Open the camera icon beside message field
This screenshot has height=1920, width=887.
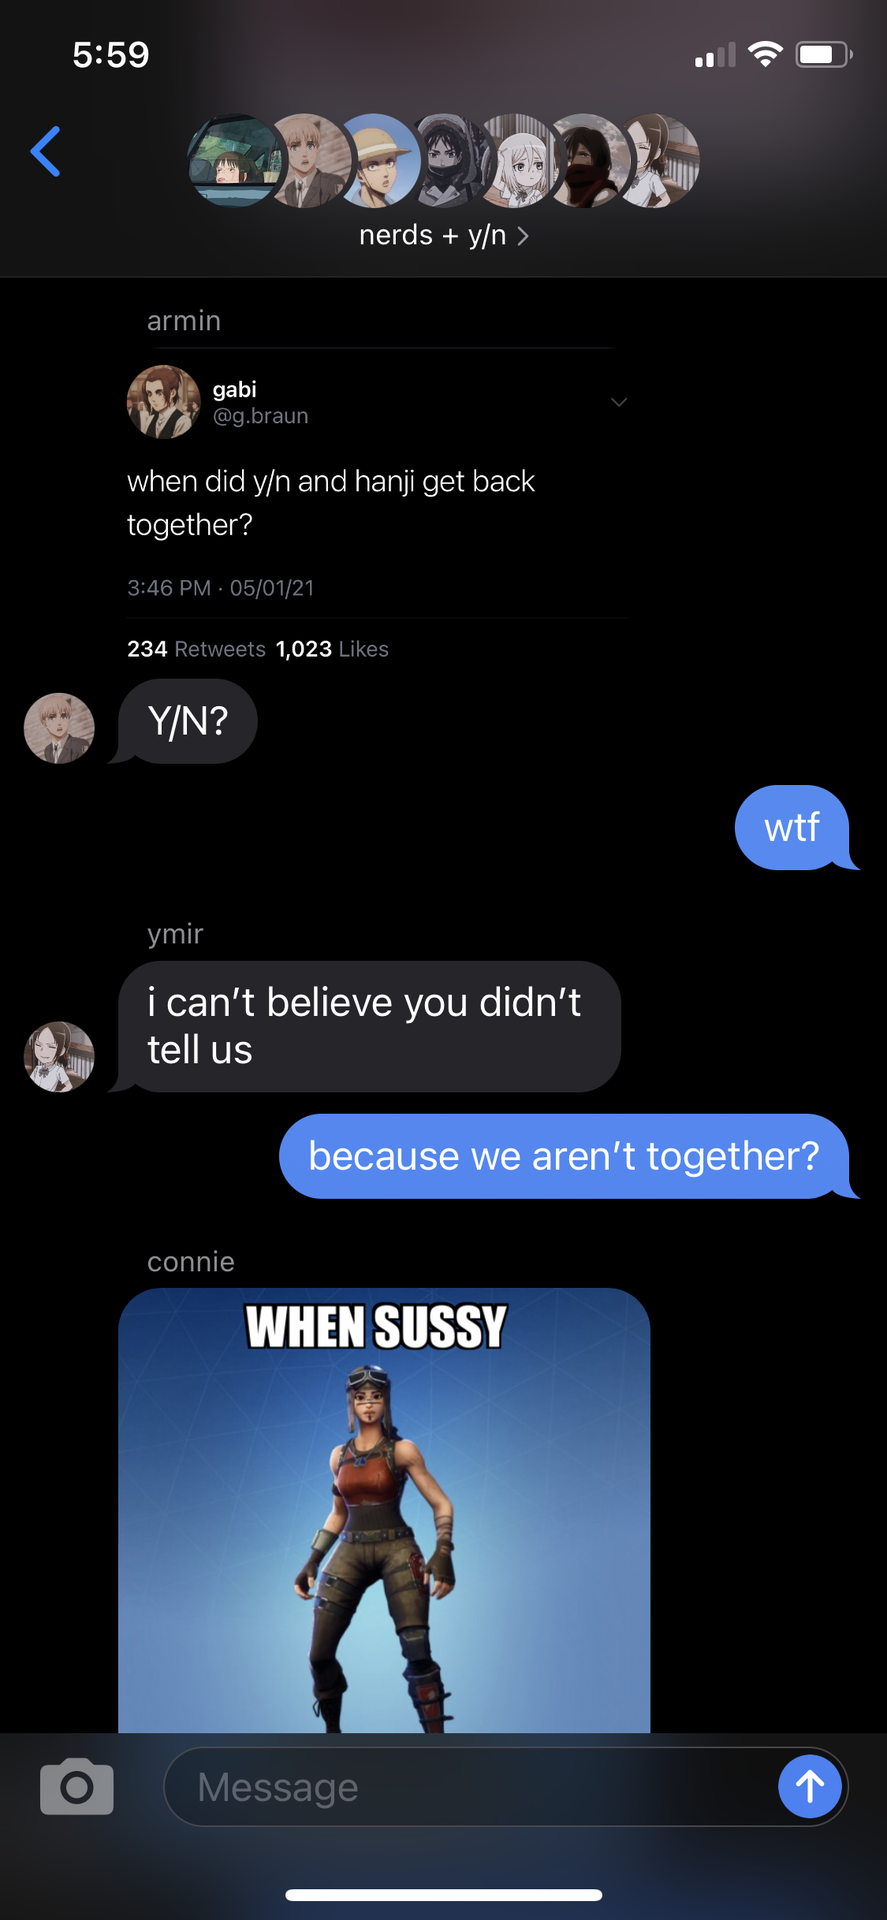click(x=77, y=1786)
